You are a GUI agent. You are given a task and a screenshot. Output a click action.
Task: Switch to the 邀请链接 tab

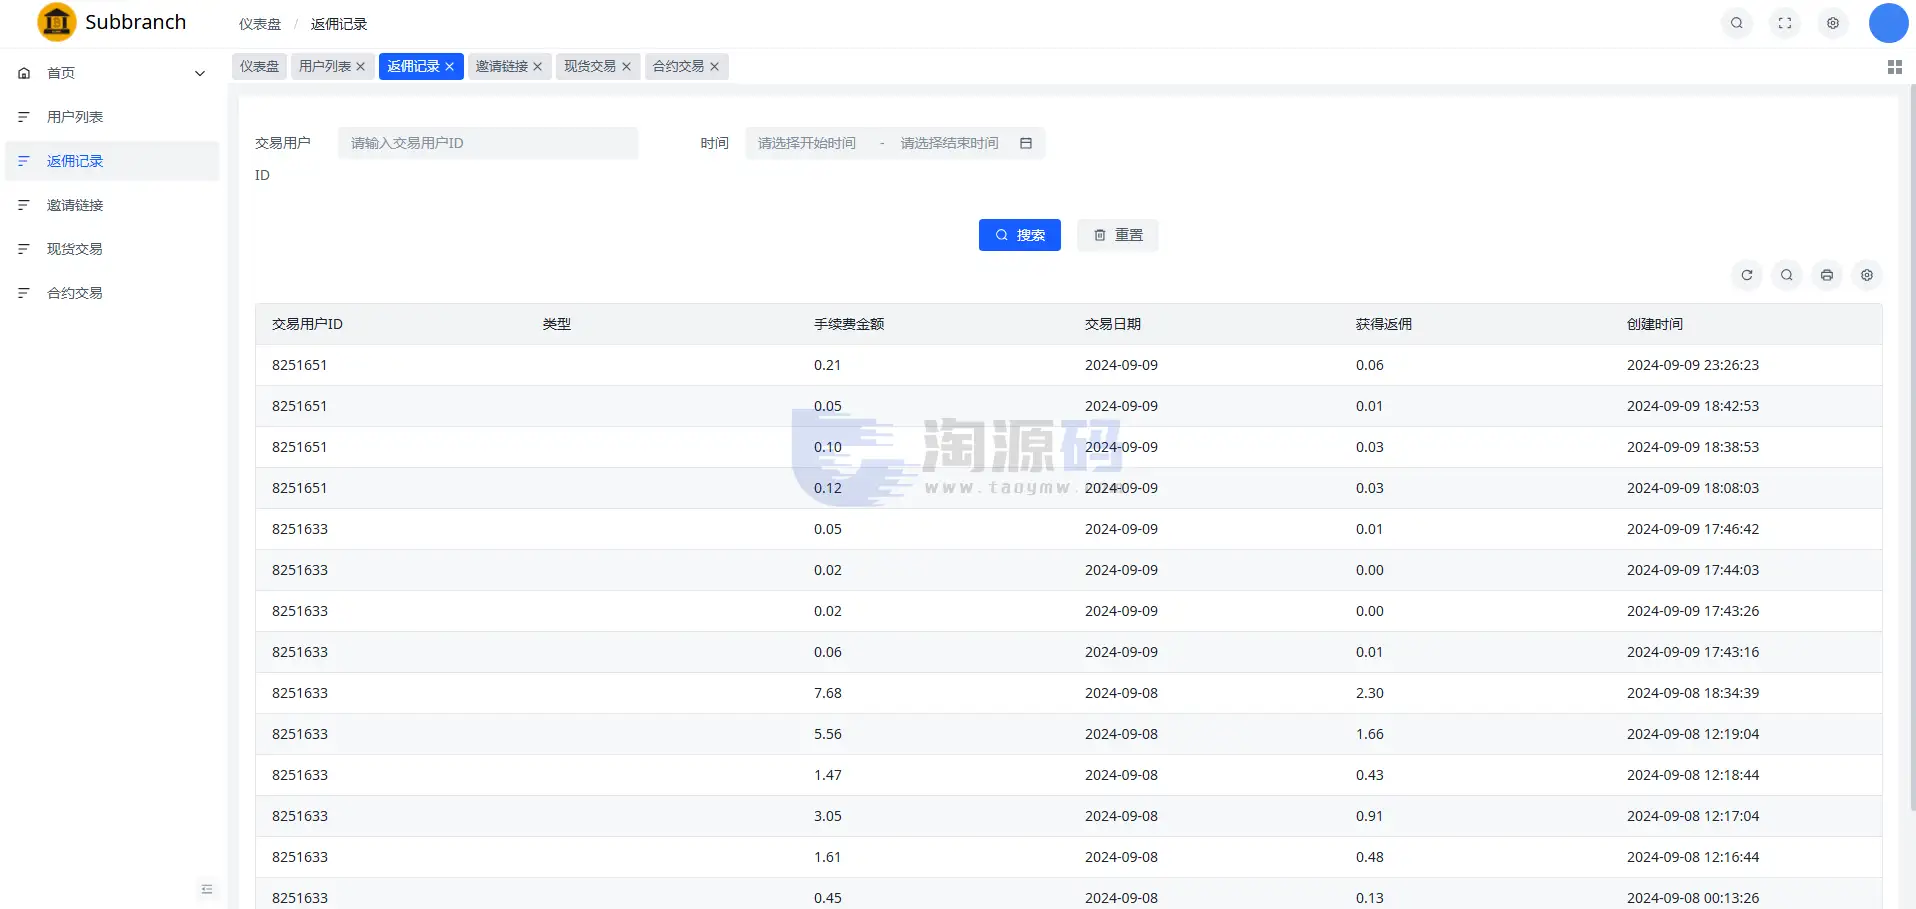[x=501, y=66]
